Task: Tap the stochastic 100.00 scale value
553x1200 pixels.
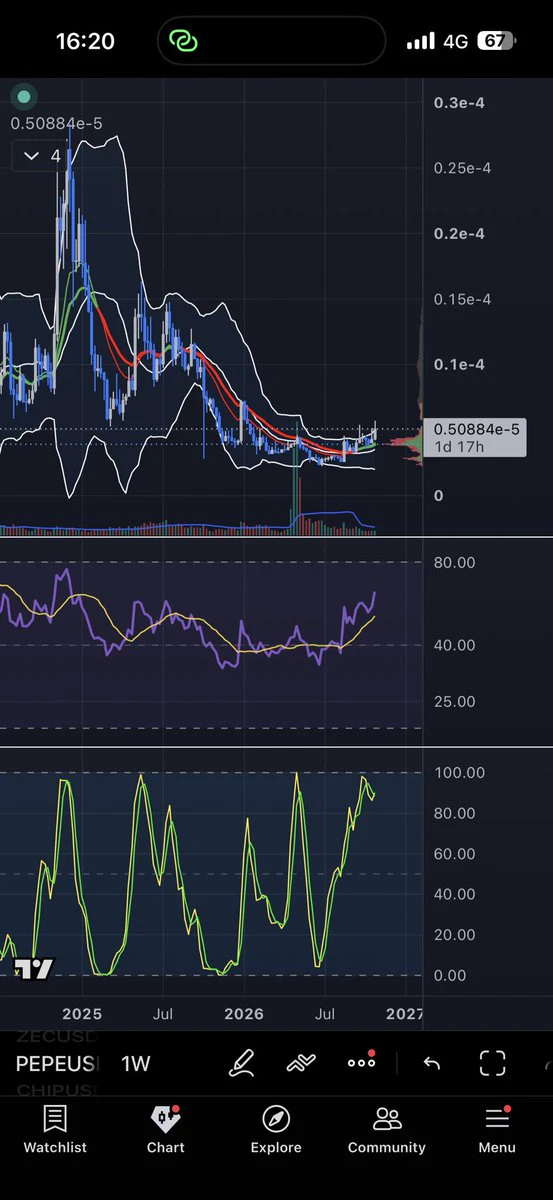Action: (x=460, y=772)
